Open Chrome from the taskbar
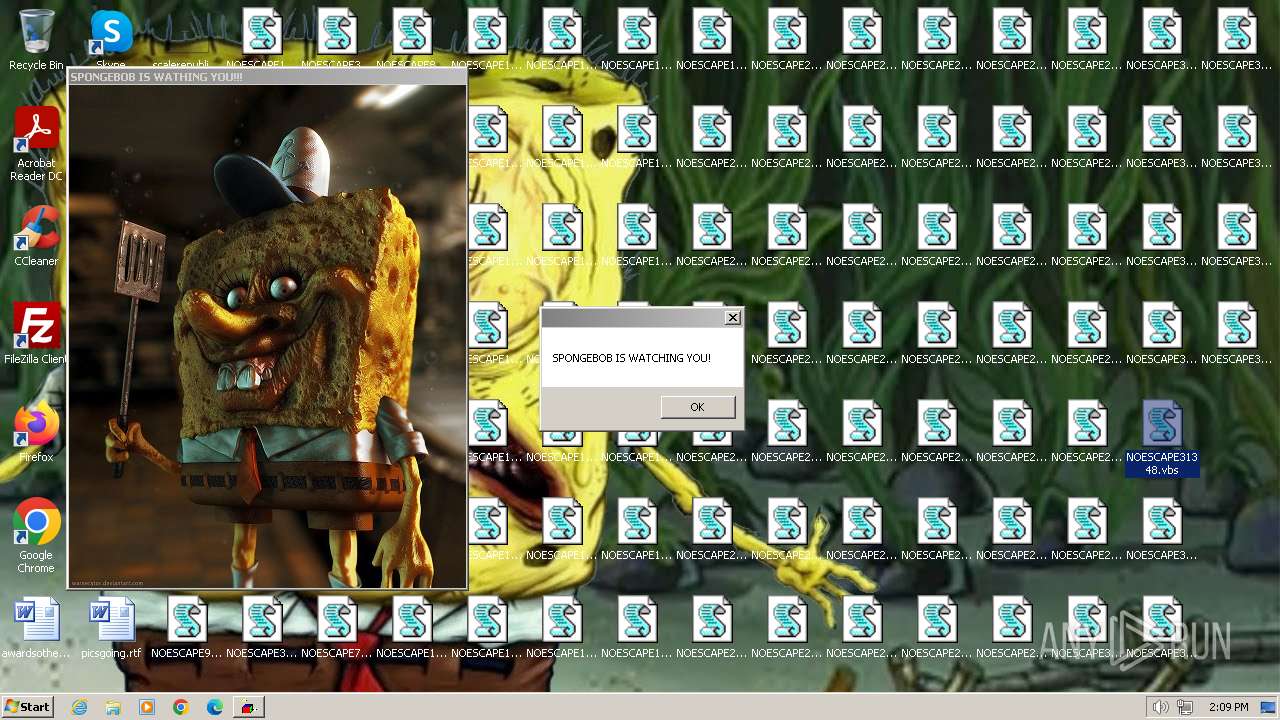Image resolution: width=1280 pixels, height=720 pixels. click(181, 707)
